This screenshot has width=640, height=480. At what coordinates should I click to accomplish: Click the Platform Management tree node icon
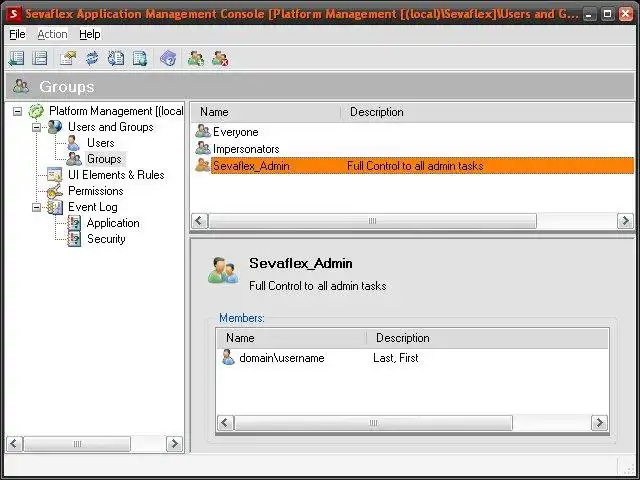click(x=36, y=111)
